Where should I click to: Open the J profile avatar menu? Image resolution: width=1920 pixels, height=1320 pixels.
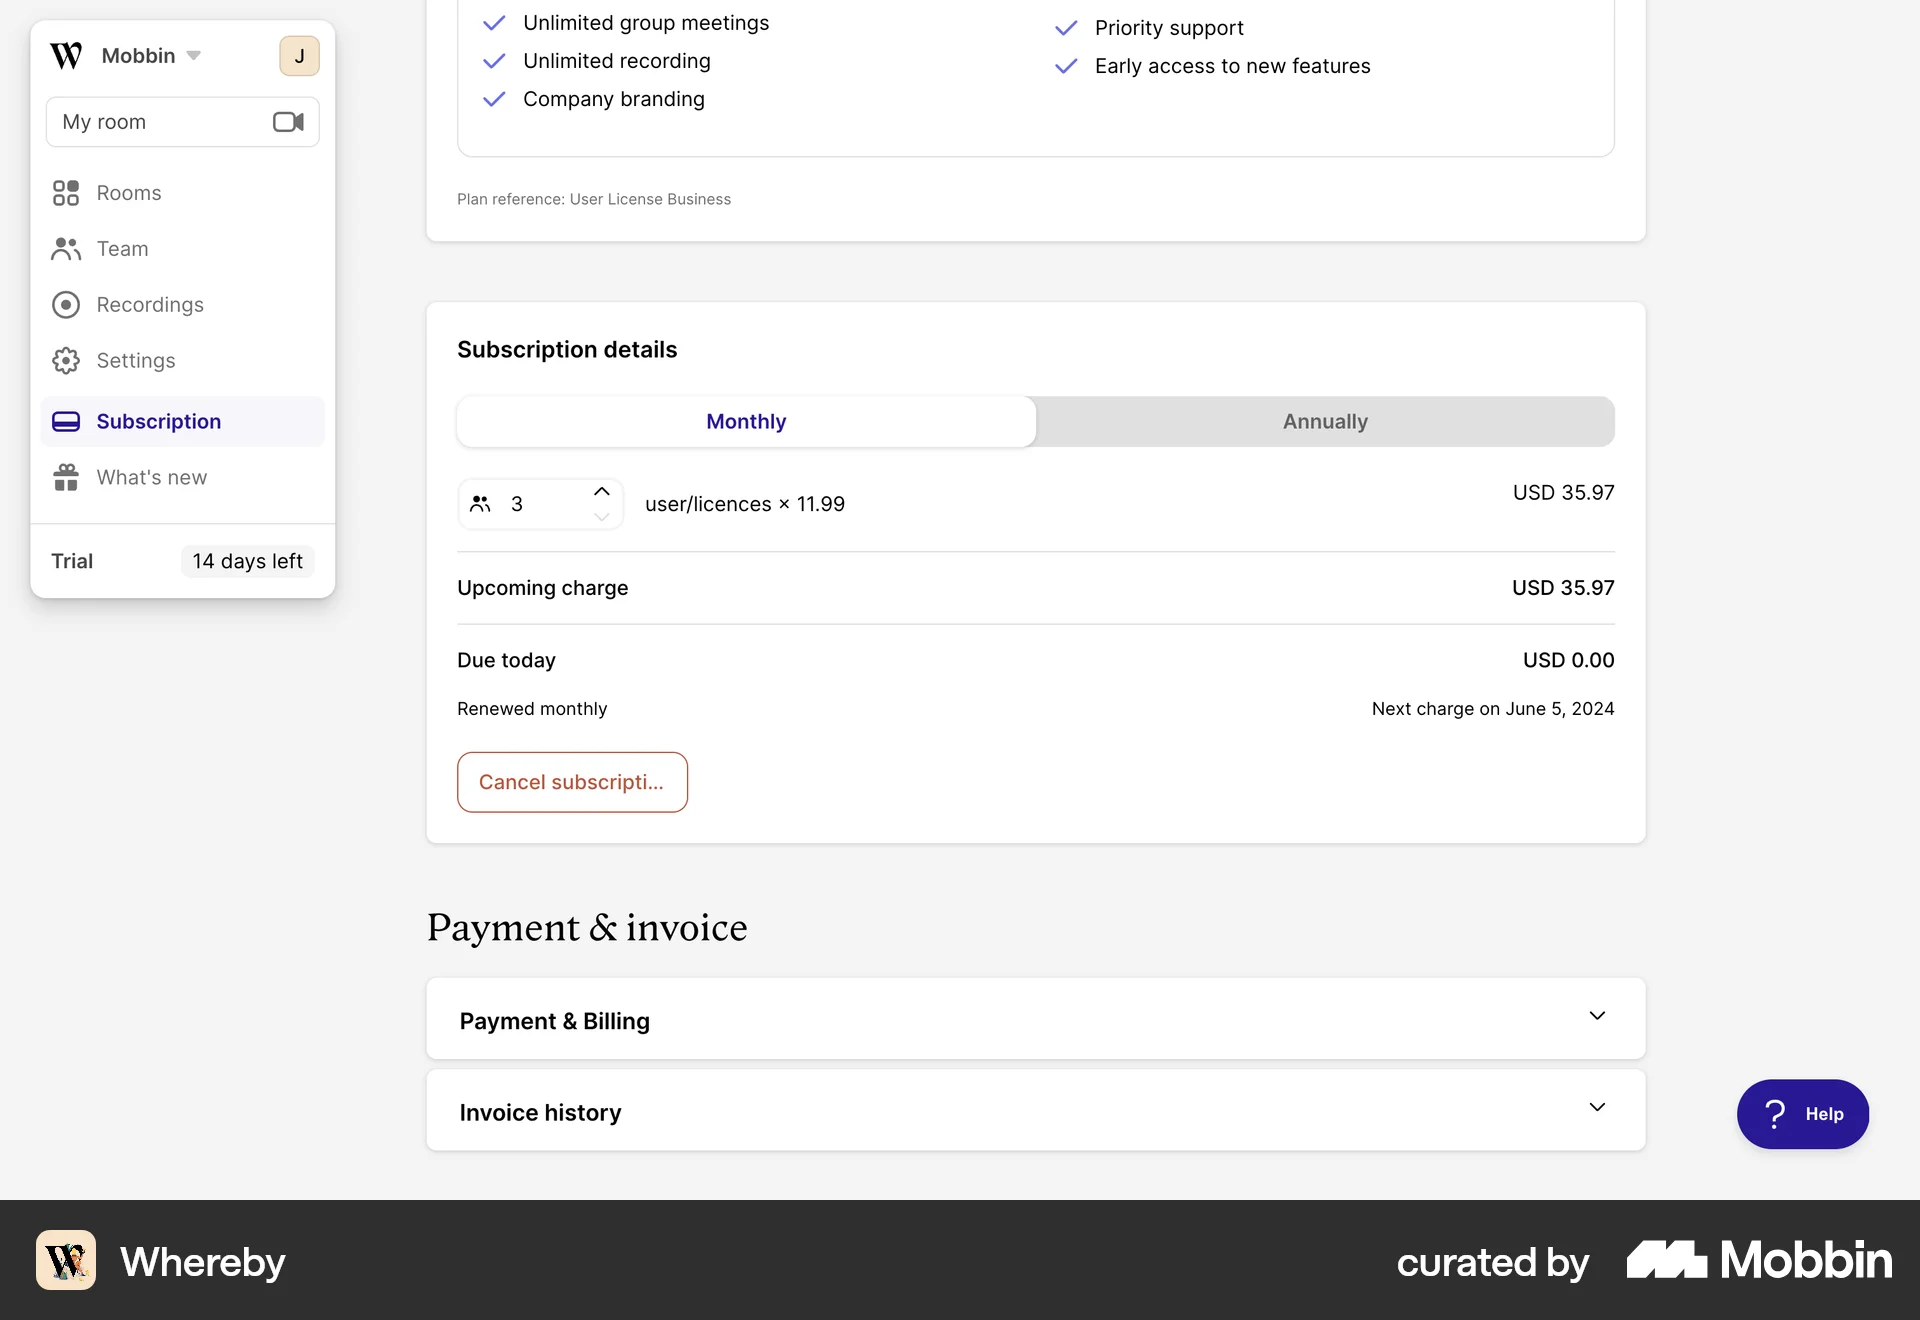299,55
